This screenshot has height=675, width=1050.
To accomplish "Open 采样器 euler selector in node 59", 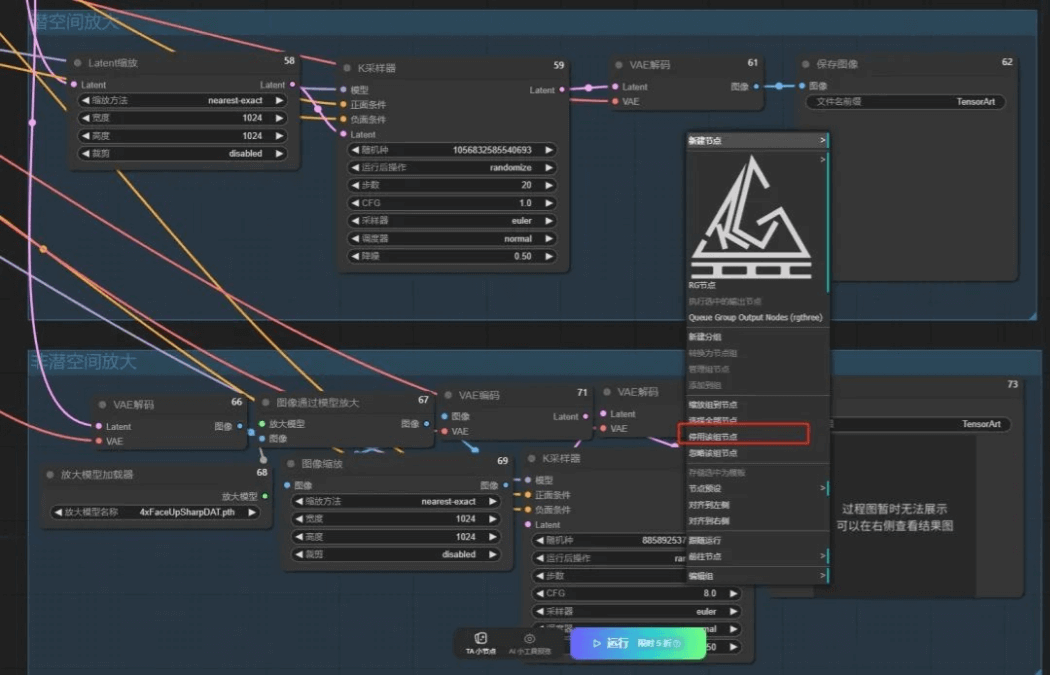I will [451, 220].
